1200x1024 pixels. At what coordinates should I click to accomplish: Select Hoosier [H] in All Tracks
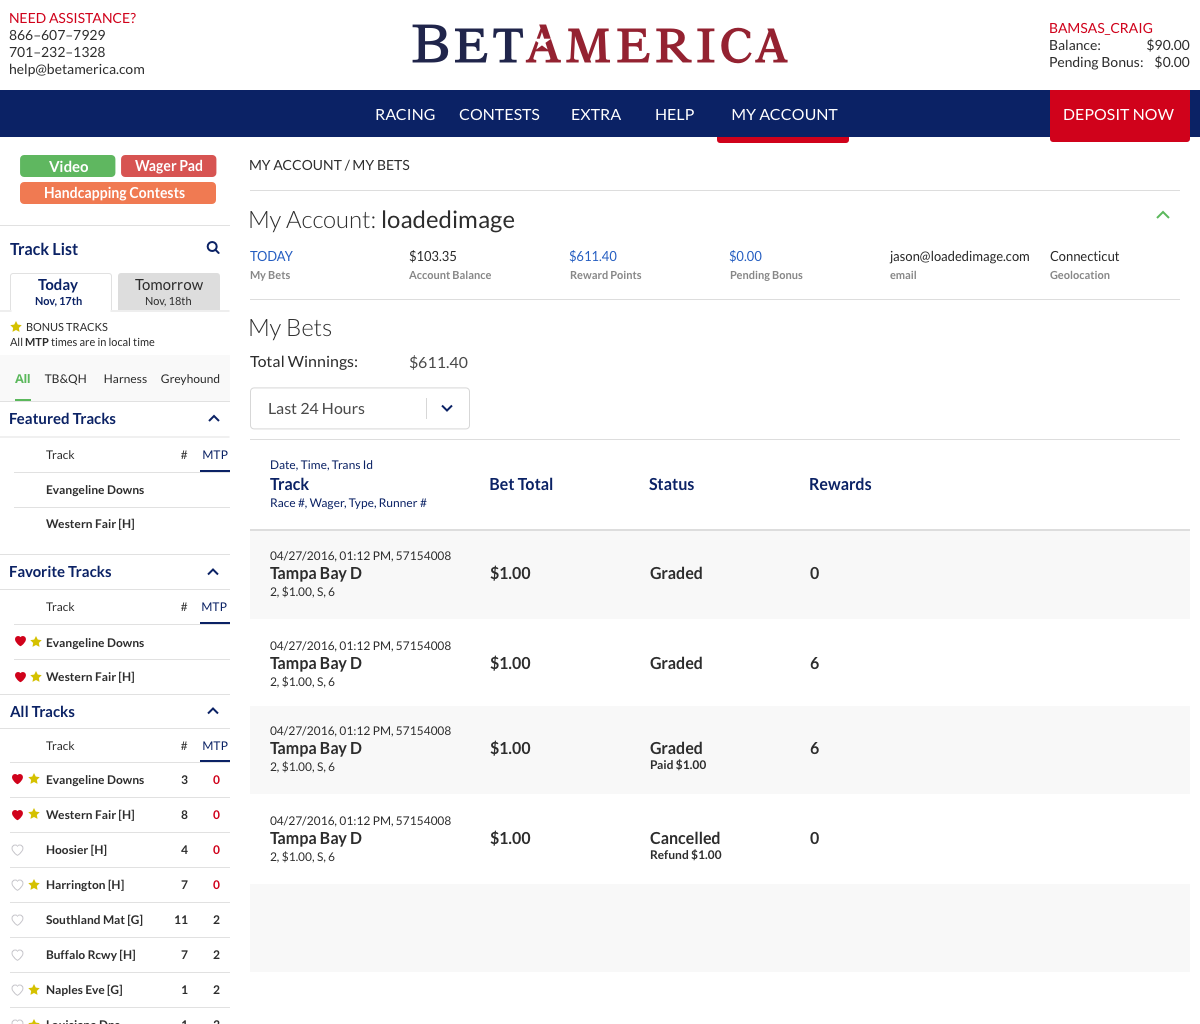pos(76,850)
